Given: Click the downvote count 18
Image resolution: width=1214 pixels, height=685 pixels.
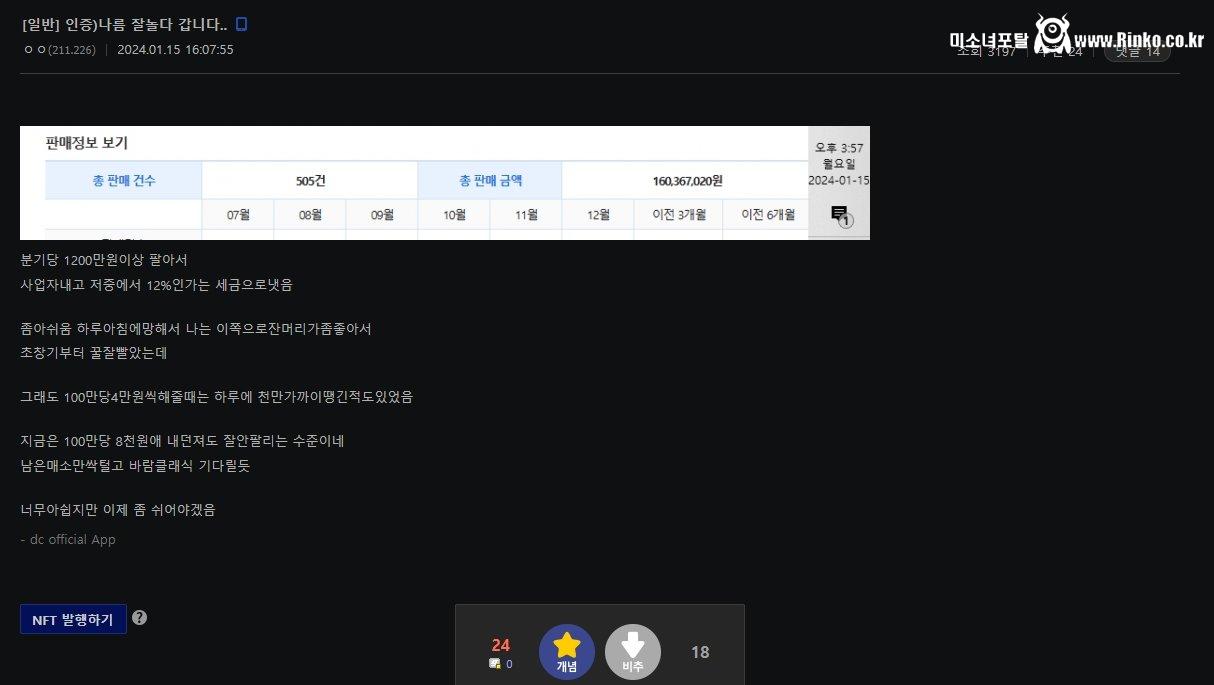Looking at the screenshot, I should click(x=700, y=652).
